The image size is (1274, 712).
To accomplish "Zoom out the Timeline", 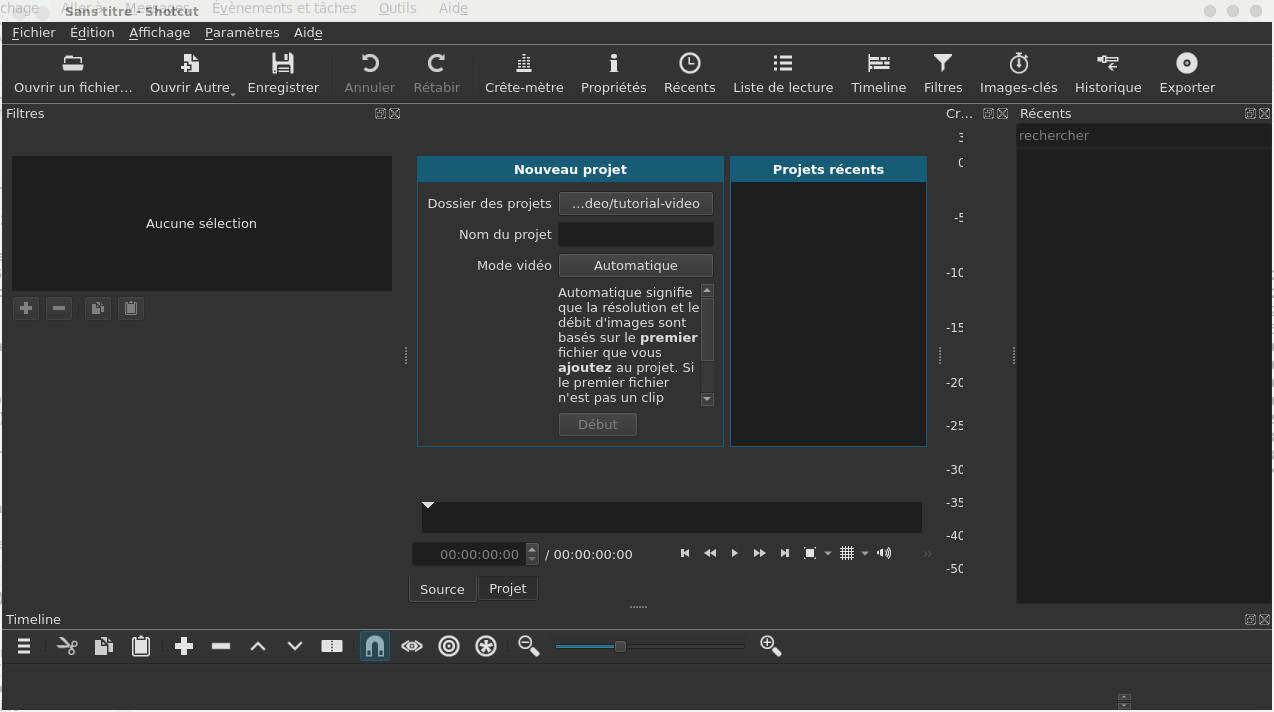I will (529, 646).
